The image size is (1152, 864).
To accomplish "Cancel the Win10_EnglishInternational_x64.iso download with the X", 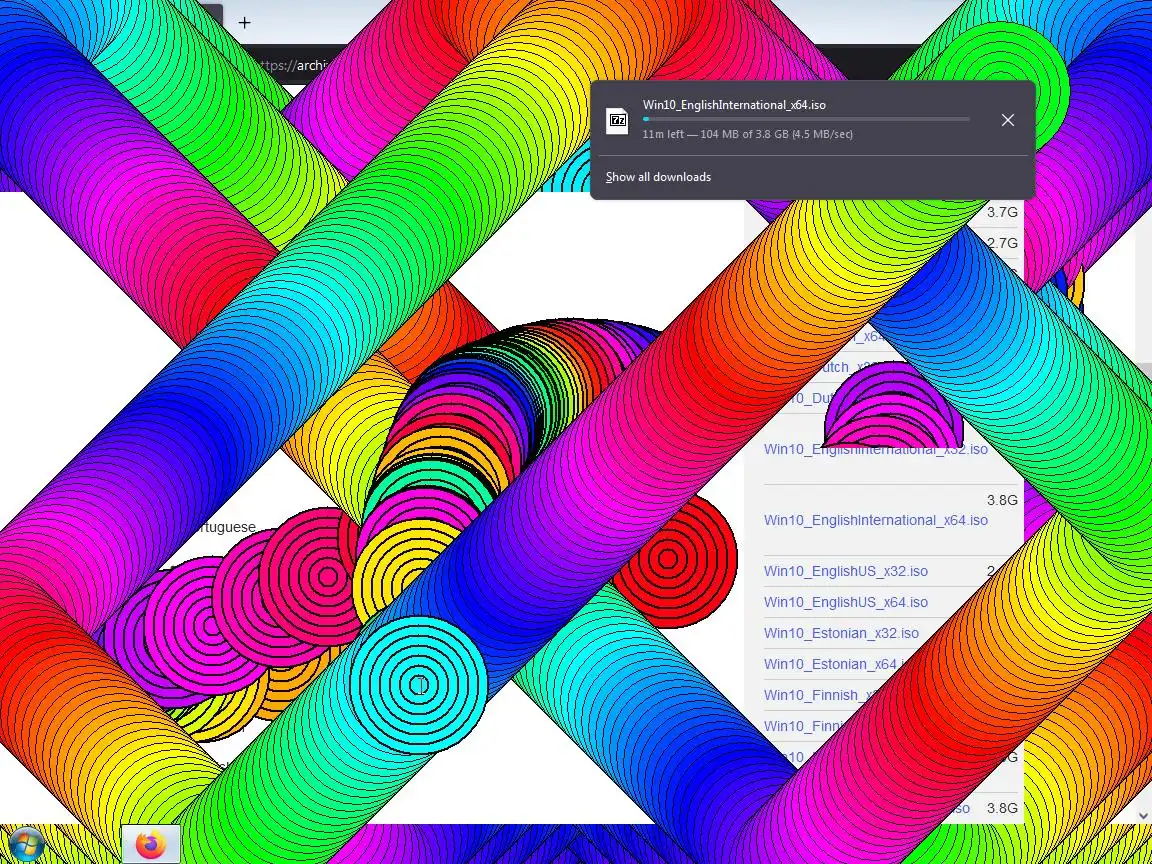I will (1007, 120).
